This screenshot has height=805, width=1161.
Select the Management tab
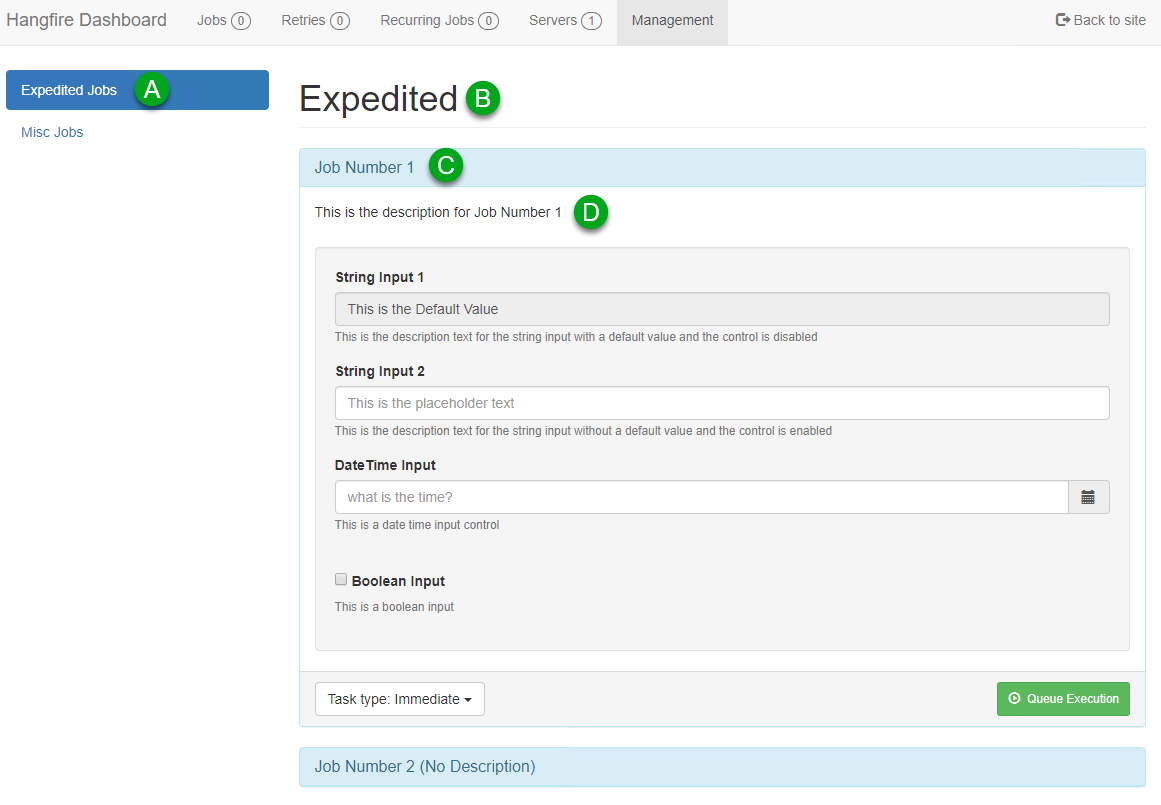pyautogui.click(x=672, y=21)
